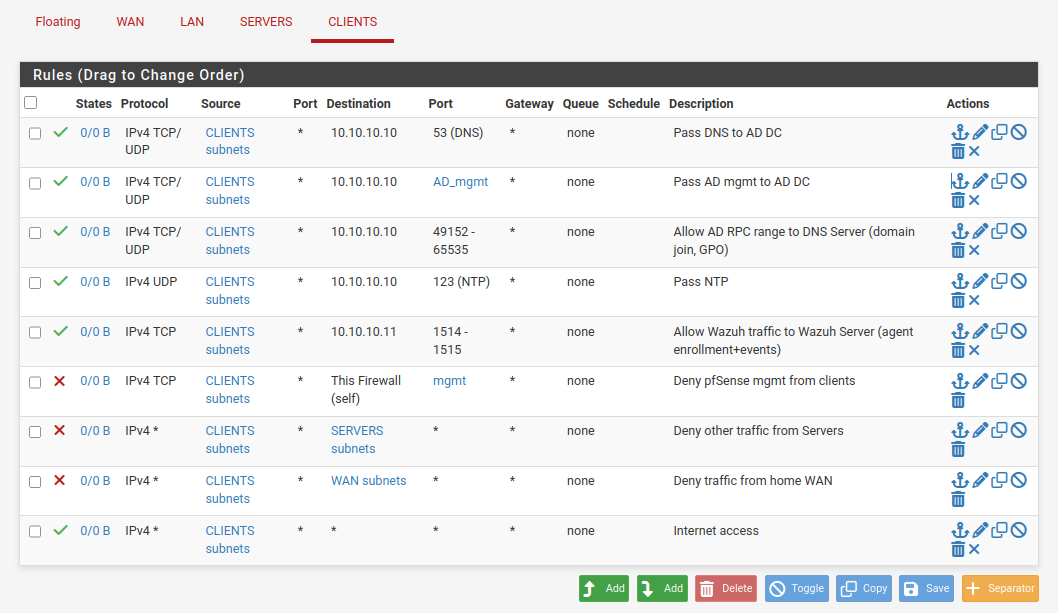The width and height of the screenshot is (1058, 613).
Task: Open the AD_mgmt port alias link
Action: (x=460, y=182)
